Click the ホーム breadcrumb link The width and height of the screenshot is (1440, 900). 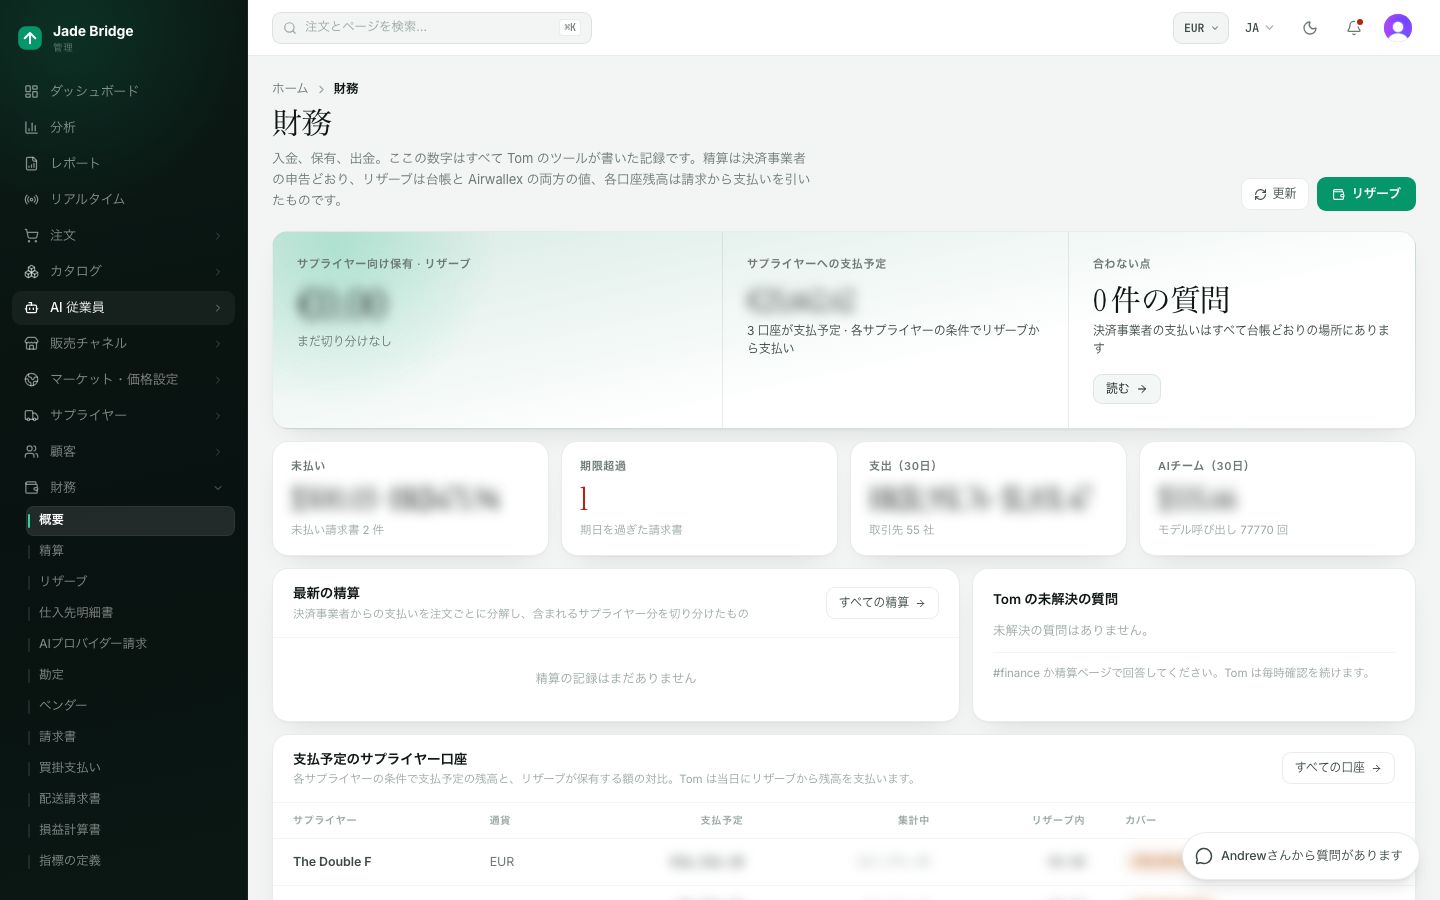tap(290, 89)
